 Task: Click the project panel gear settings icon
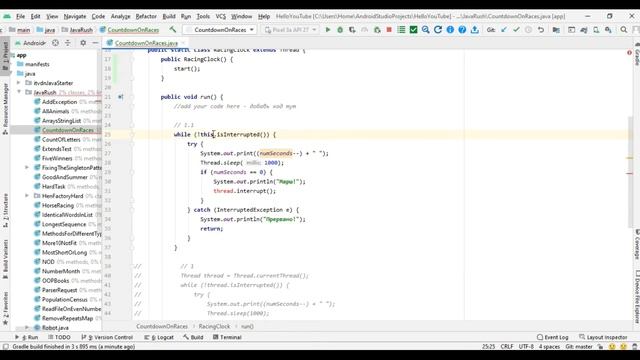click(83, 43)
